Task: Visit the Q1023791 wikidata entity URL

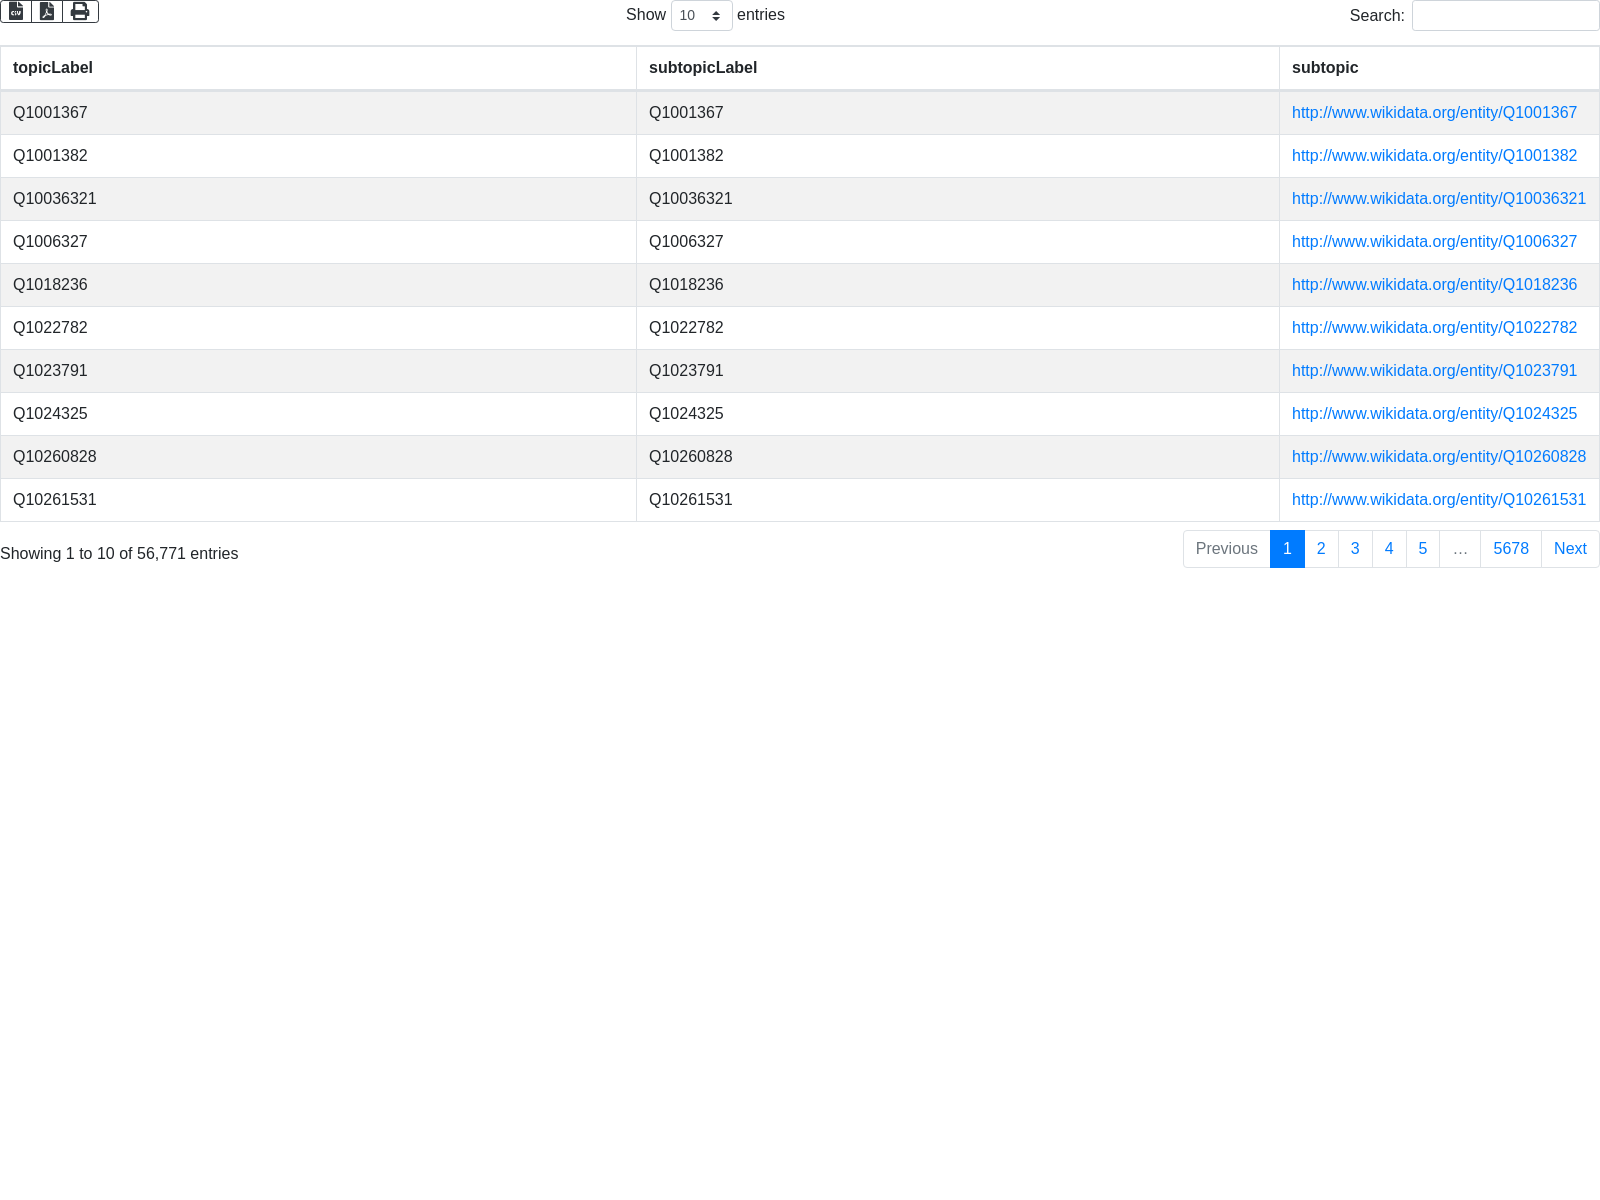Action: click(x=1434, y=371)
